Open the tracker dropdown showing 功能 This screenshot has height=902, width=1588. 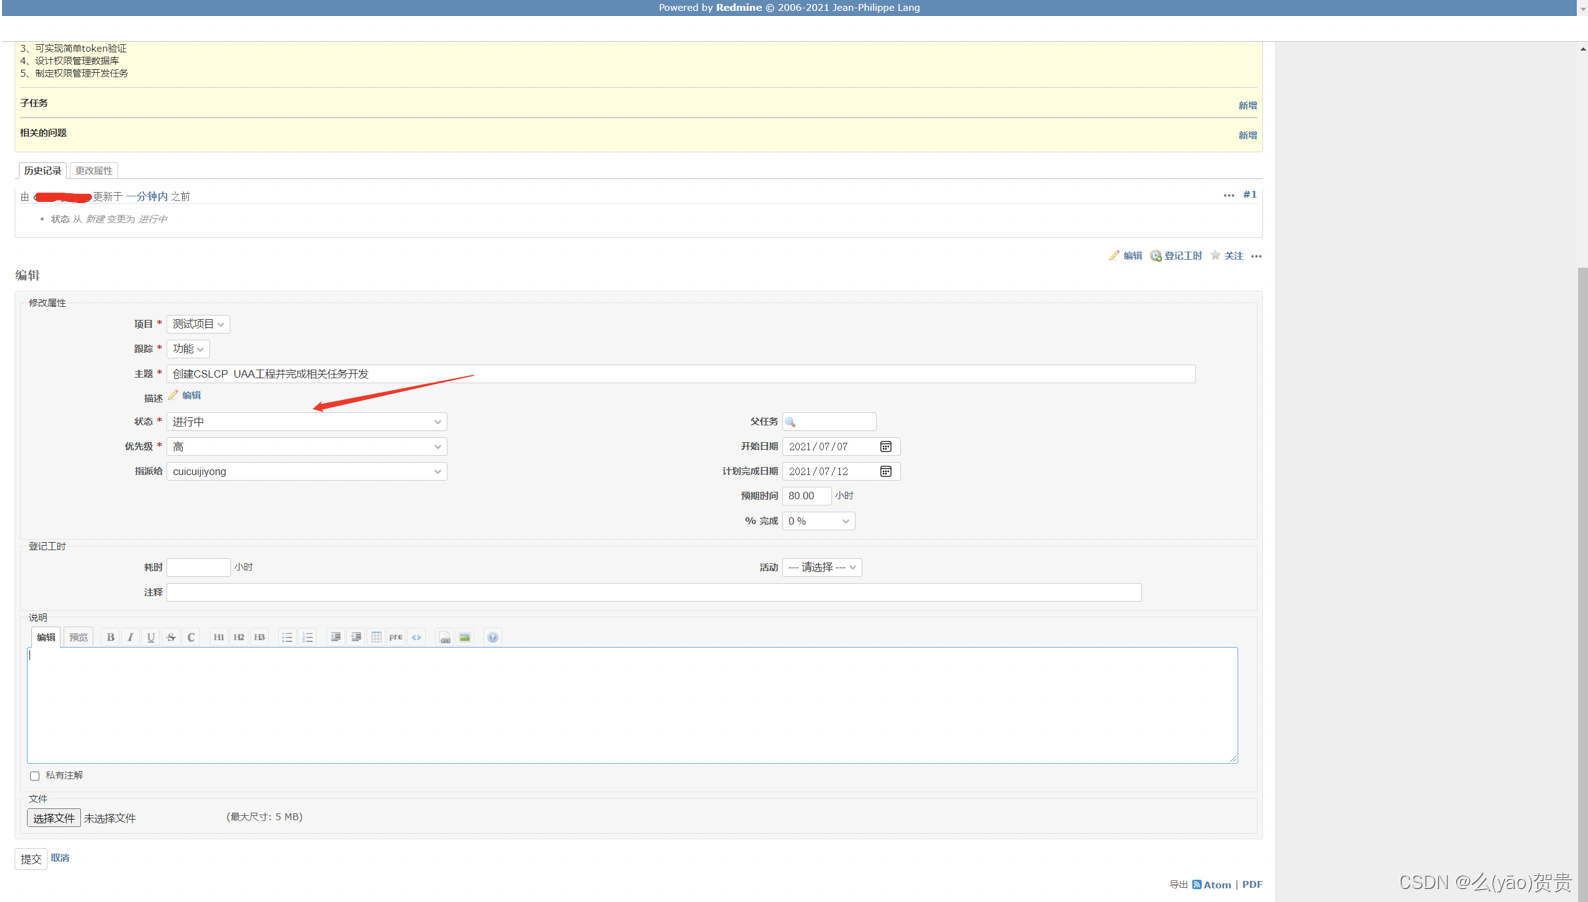tap(188, 349)
